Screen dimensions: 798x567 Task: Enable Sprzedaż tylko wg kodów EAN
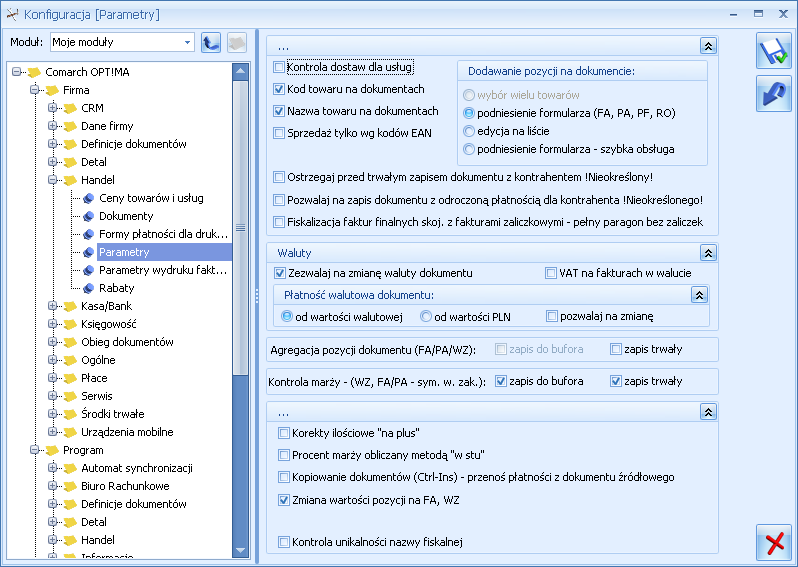coord(279,133)
